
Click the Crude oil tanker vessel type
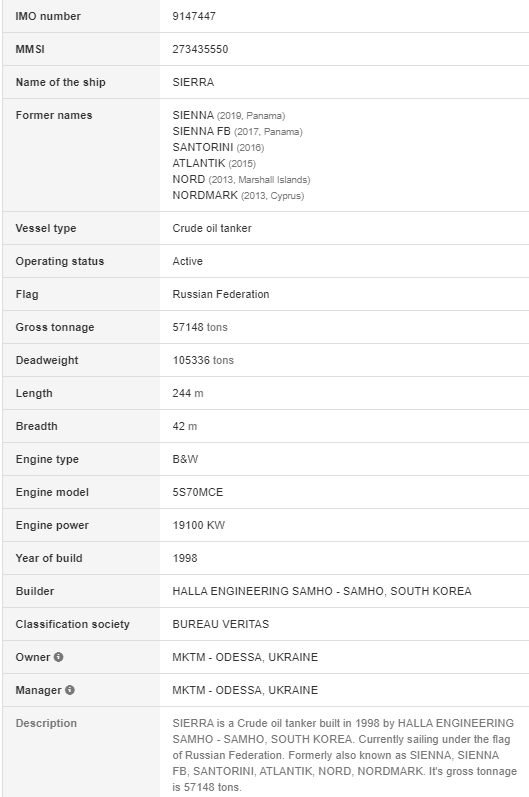212,228
